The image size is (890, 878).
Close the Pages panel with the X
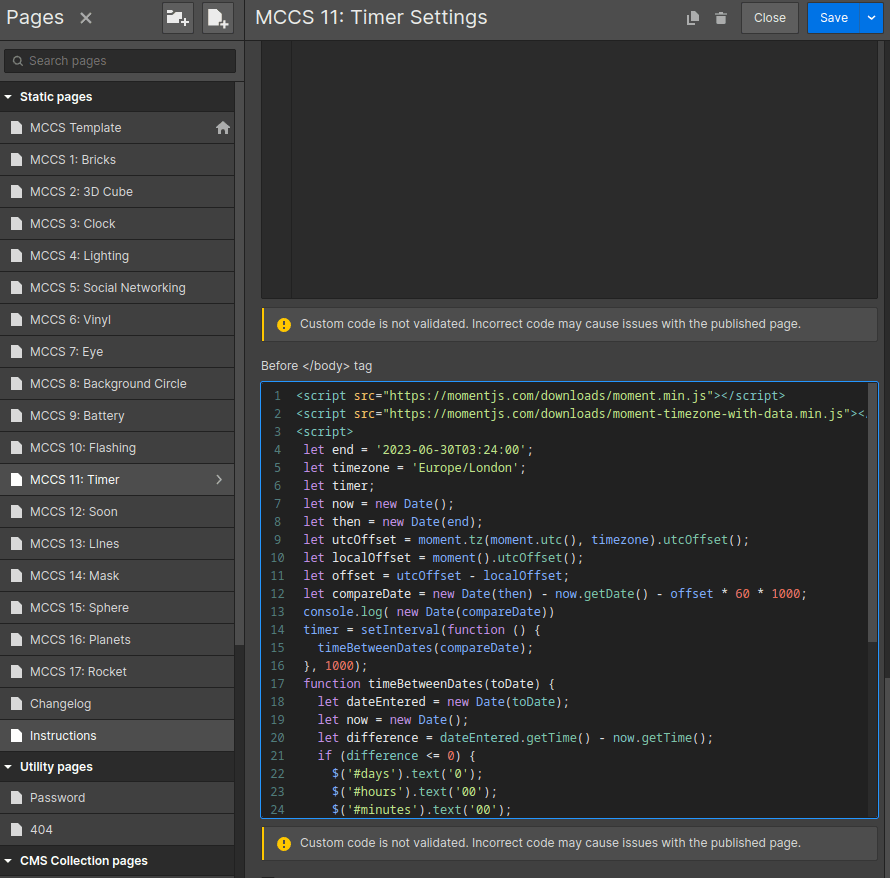[x=86, y=18]
